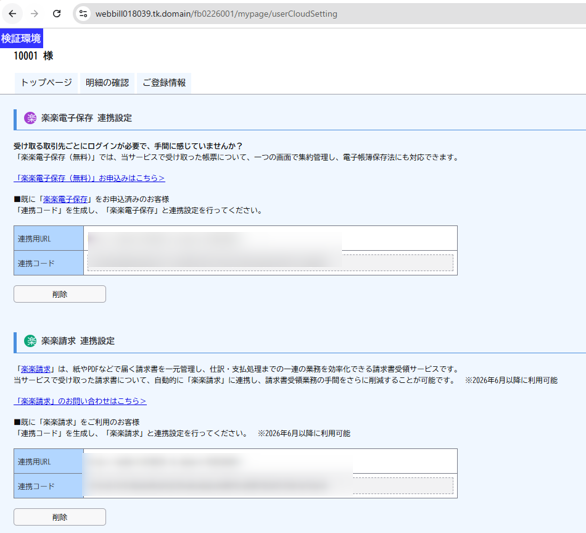Open 「楽楽電子保存（無料）」お申込みはこちら link

coord(89,178)
